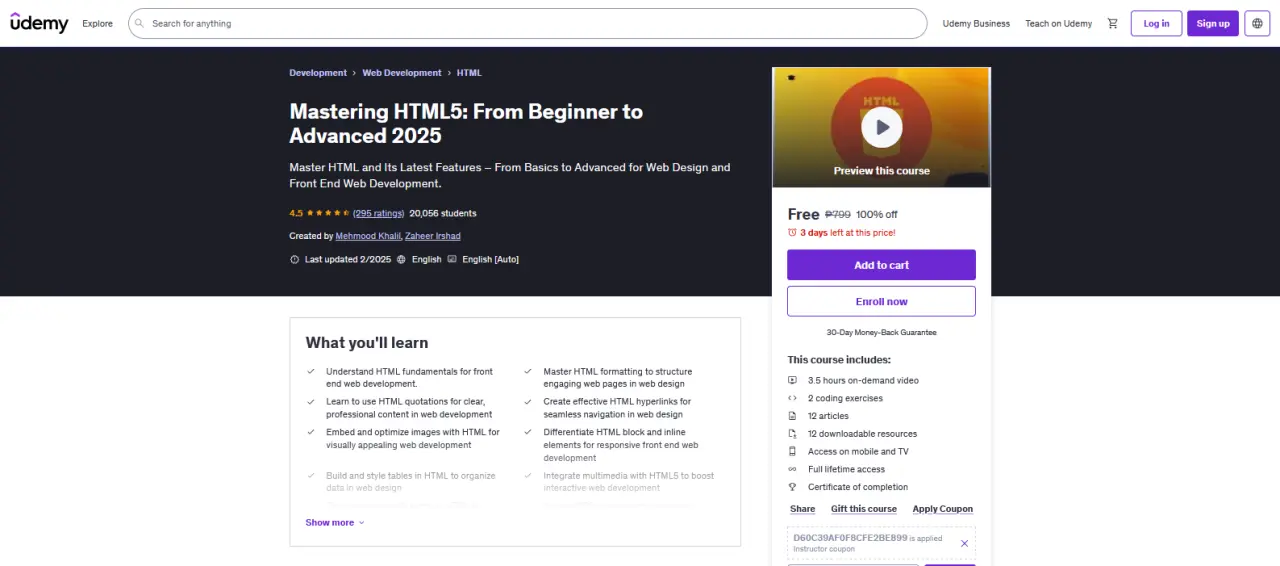Click the course title Mastering HTML5 heading
Viewport: 1280px width, 566px height.
[466, 124]
